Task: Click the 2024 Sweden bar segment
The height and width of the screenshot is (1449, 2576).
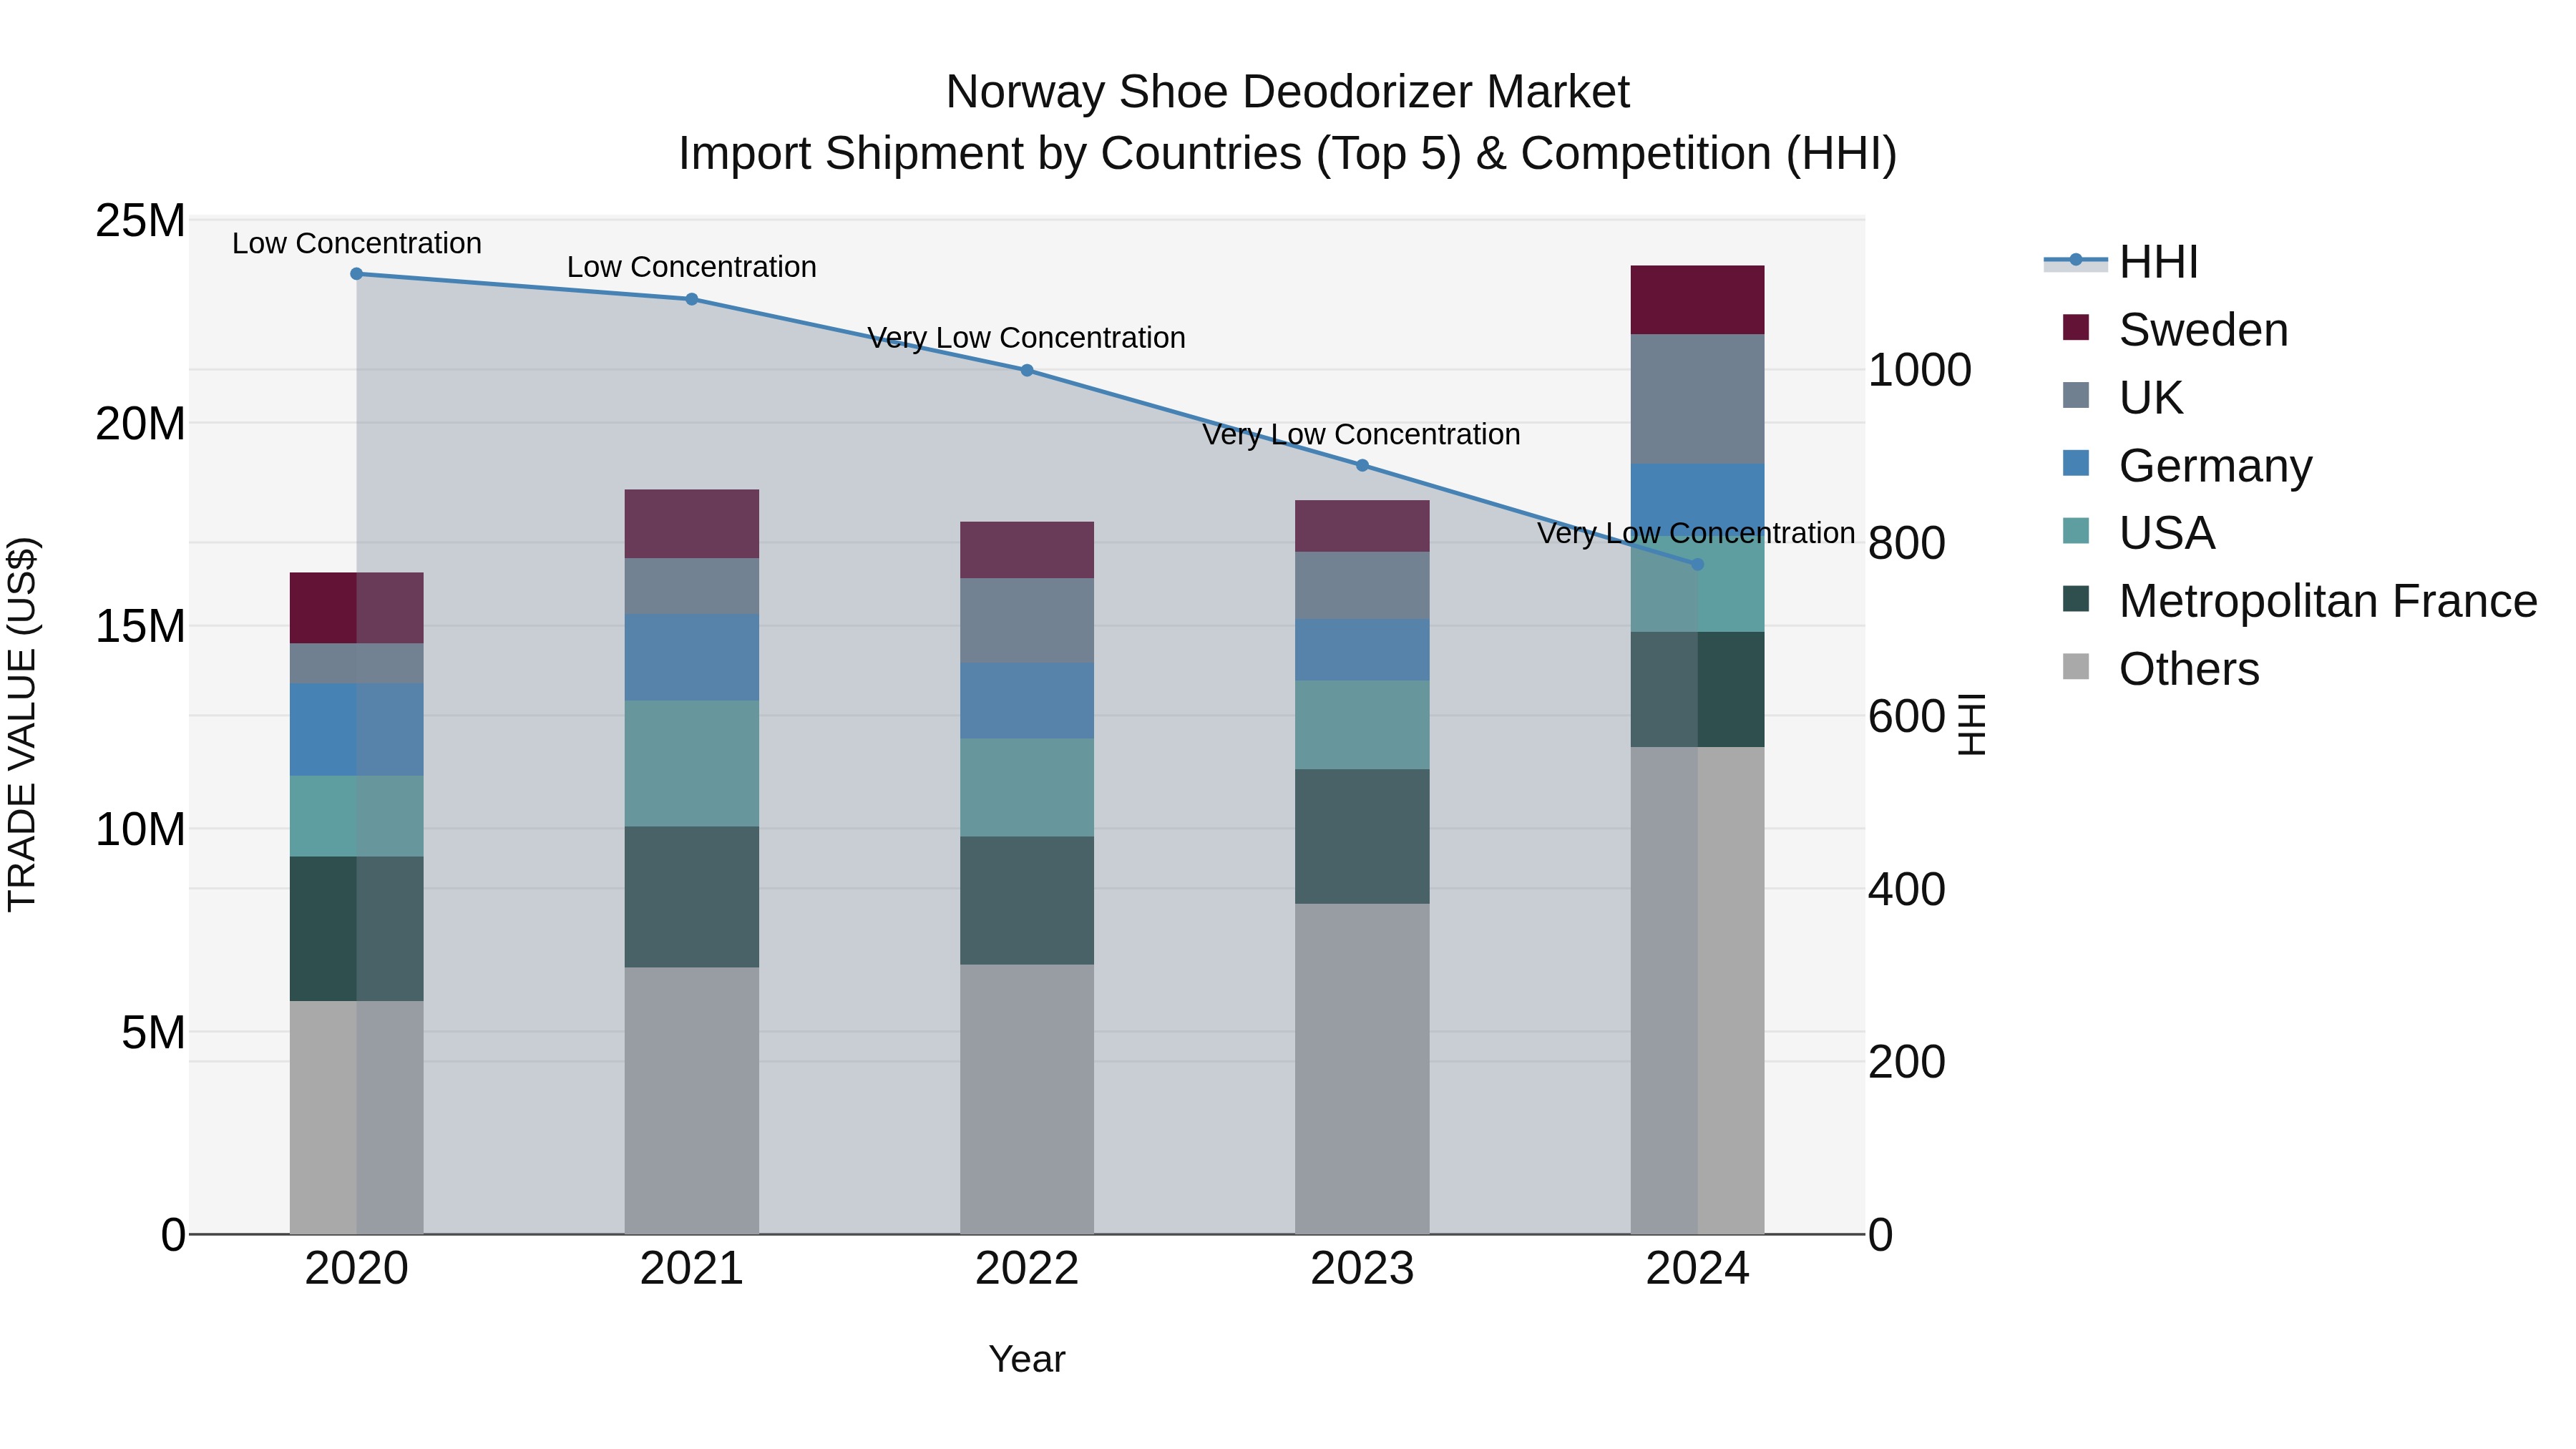Action: pos(1697,300)
